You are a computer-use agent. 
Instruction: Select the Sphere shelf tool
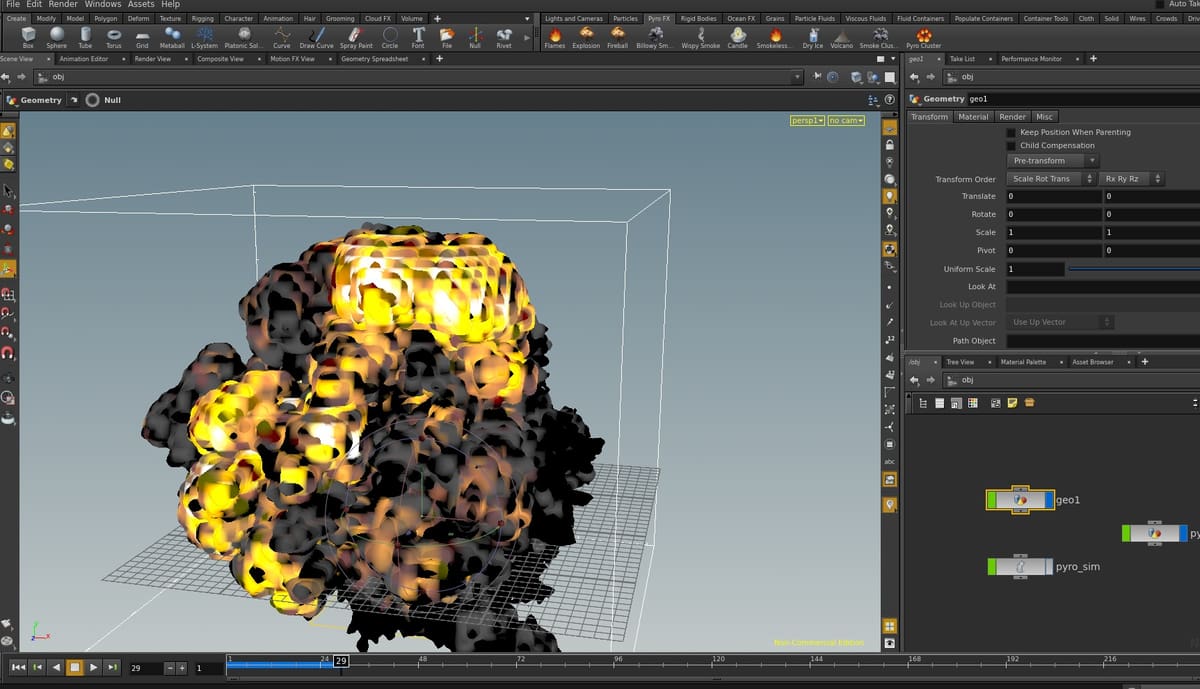[x=57, y=38]
